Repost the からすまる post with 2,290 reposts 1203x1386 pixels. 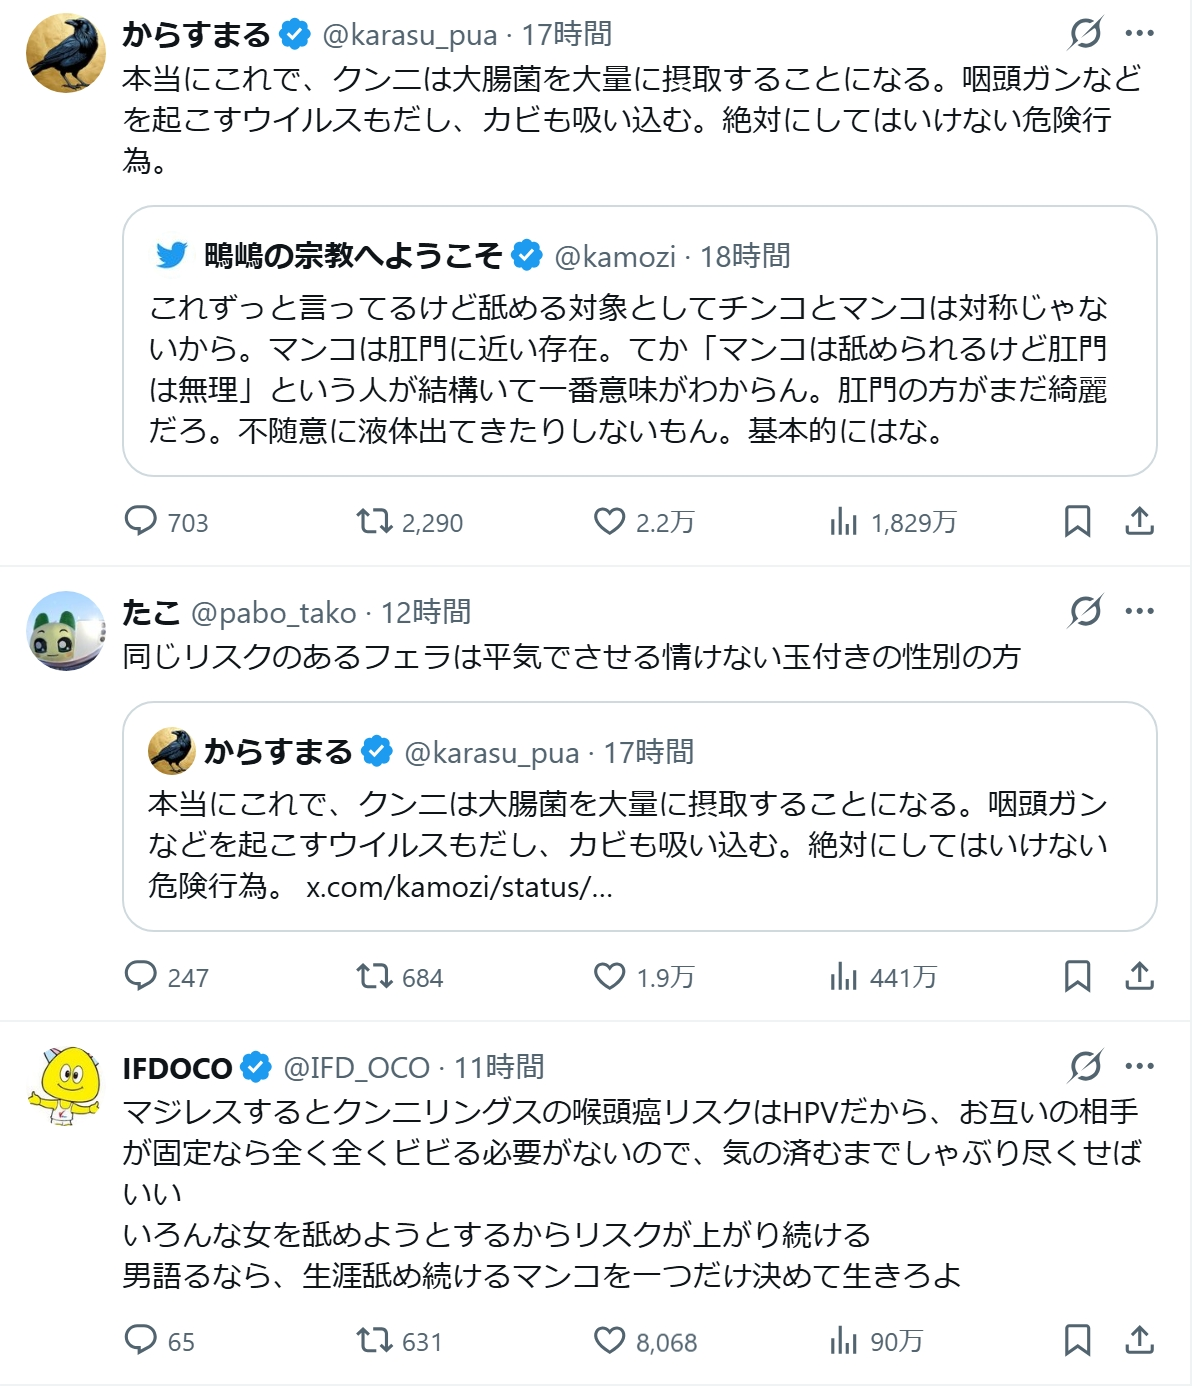375,521
